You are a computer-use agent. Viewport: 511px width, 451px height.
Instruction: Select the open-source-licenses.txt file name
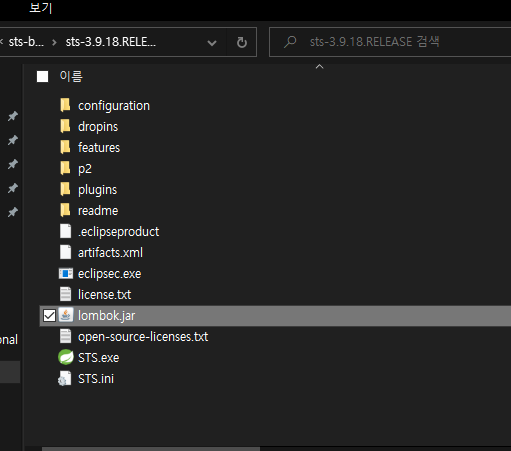tap(143, 337)
